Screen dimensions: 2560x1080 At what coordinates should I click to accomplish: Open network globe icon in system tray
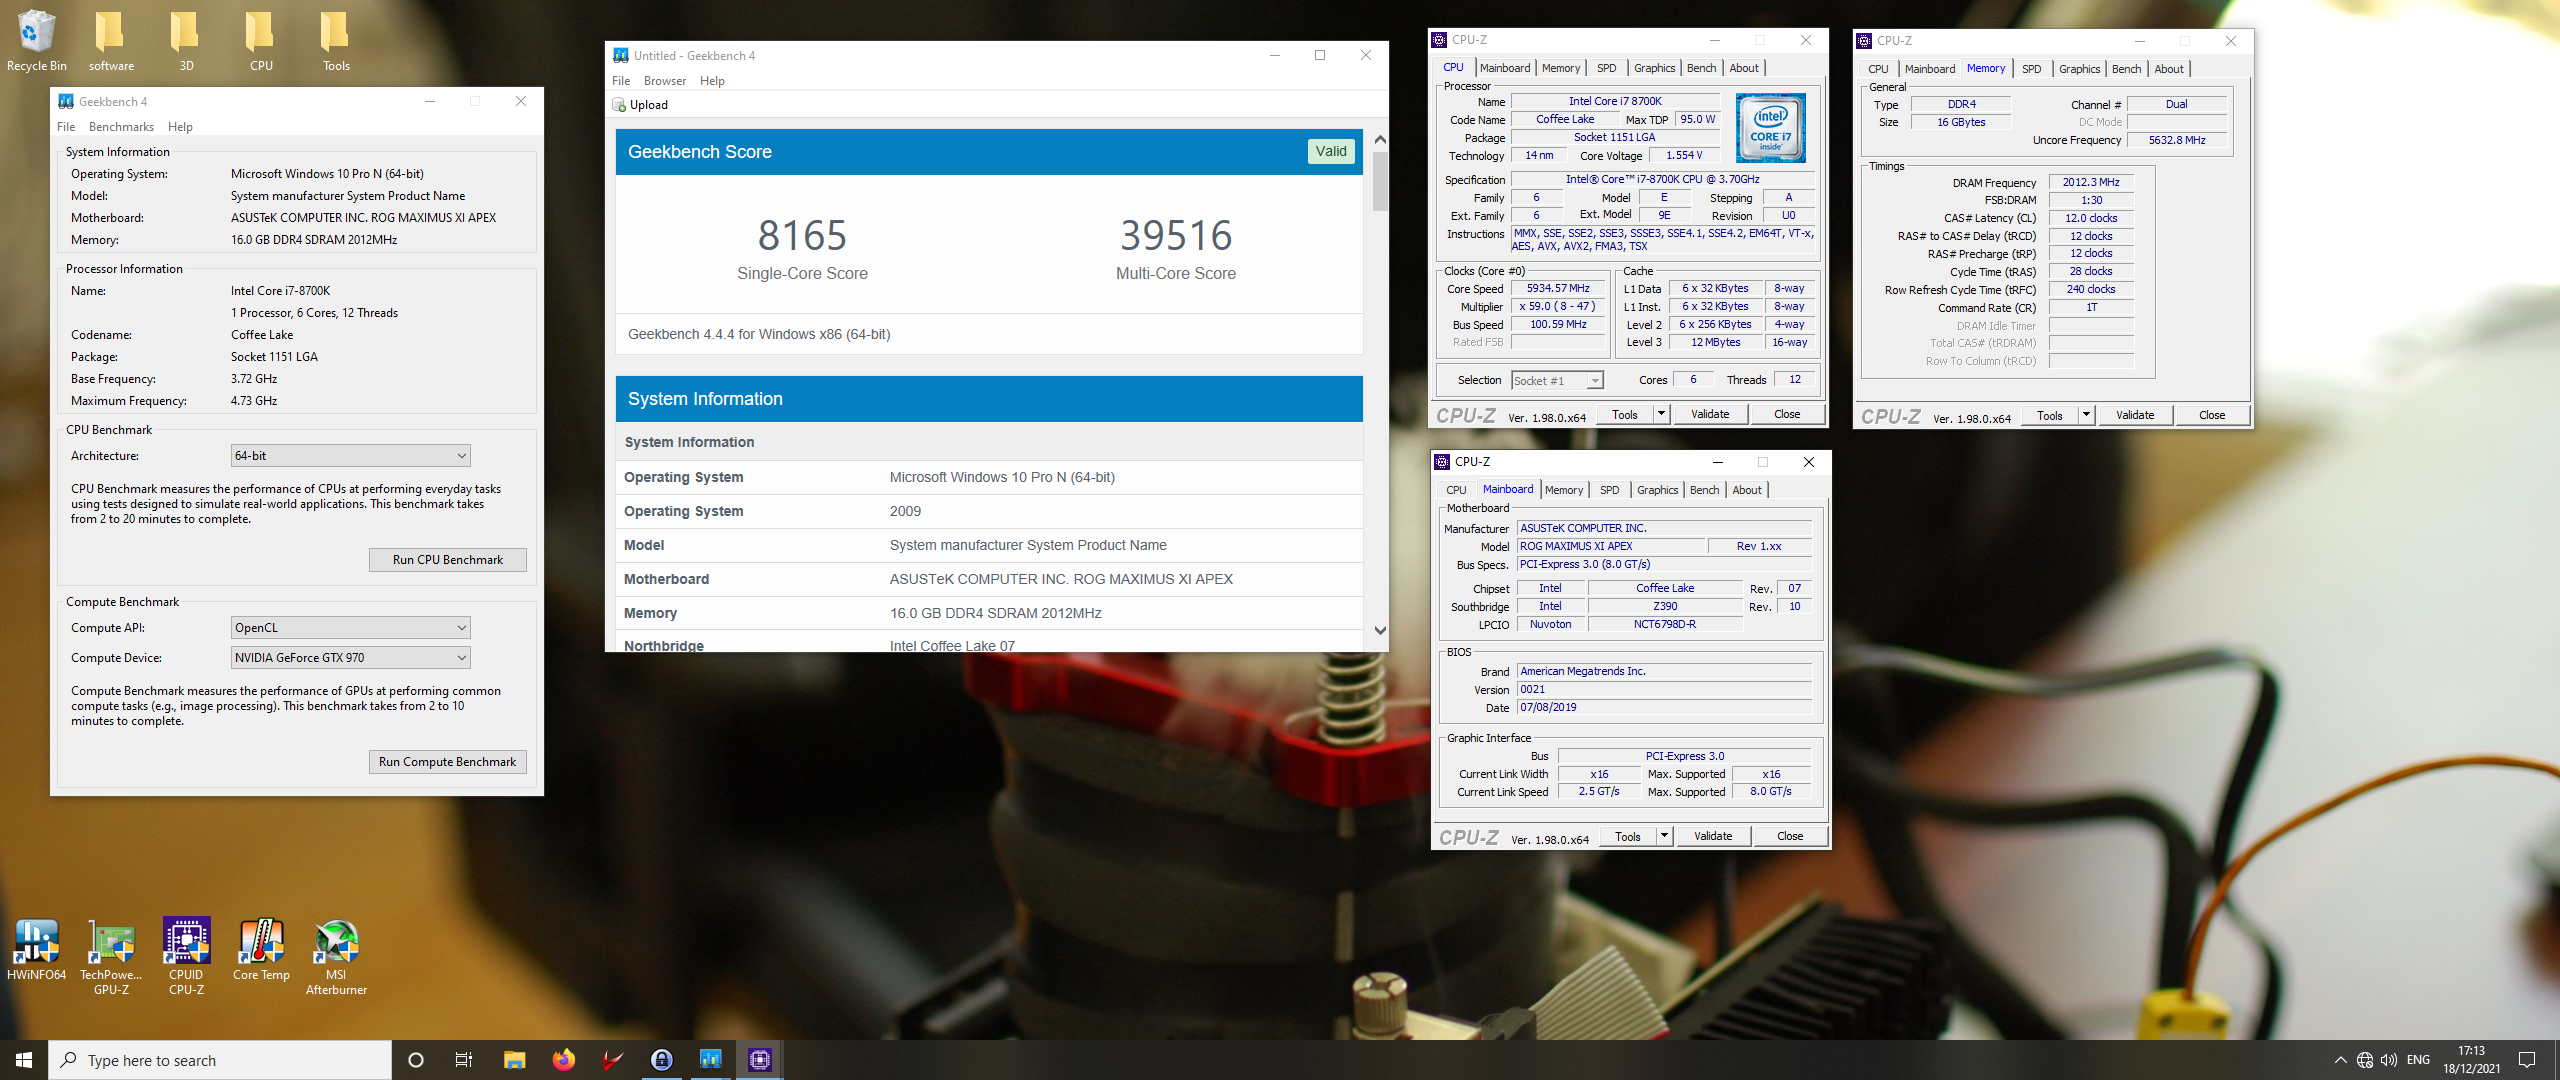[x=2365, y=1060]
